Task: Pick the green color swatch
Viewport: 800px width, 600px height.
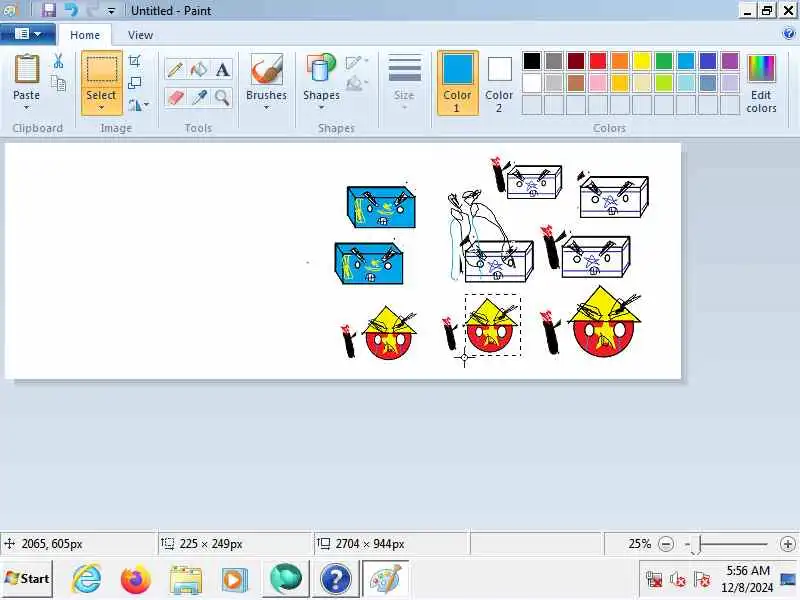Action: coord(664,61)
